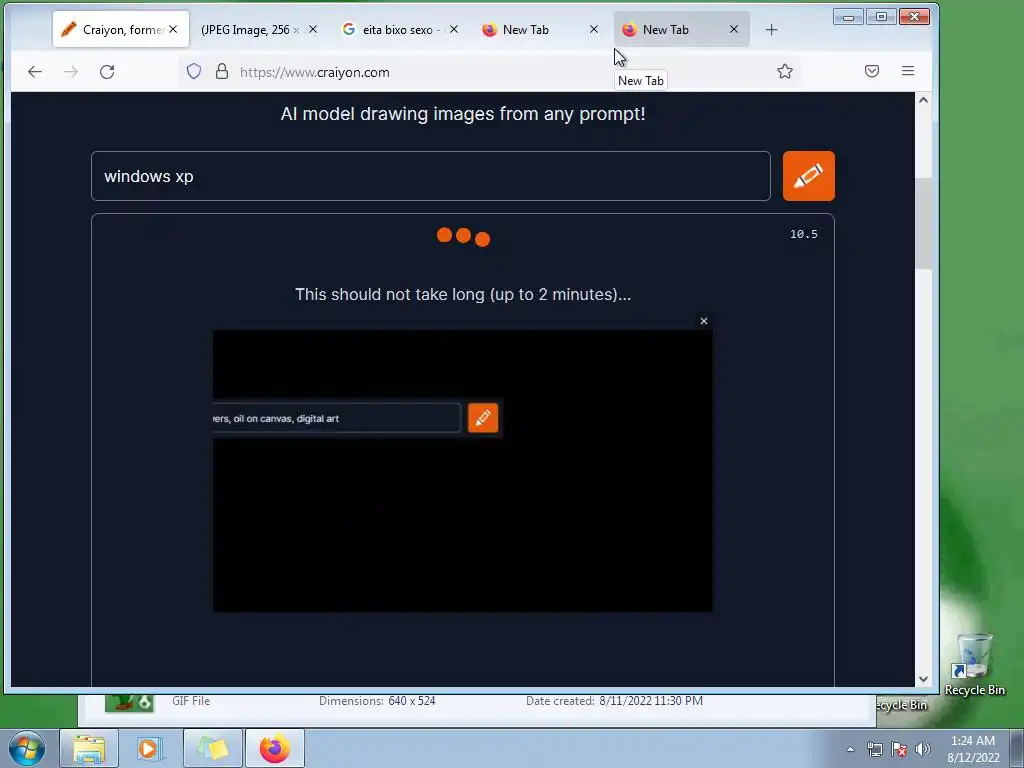
Task: Click the orange pencil draw button
Action: click(x=808, y=176)
